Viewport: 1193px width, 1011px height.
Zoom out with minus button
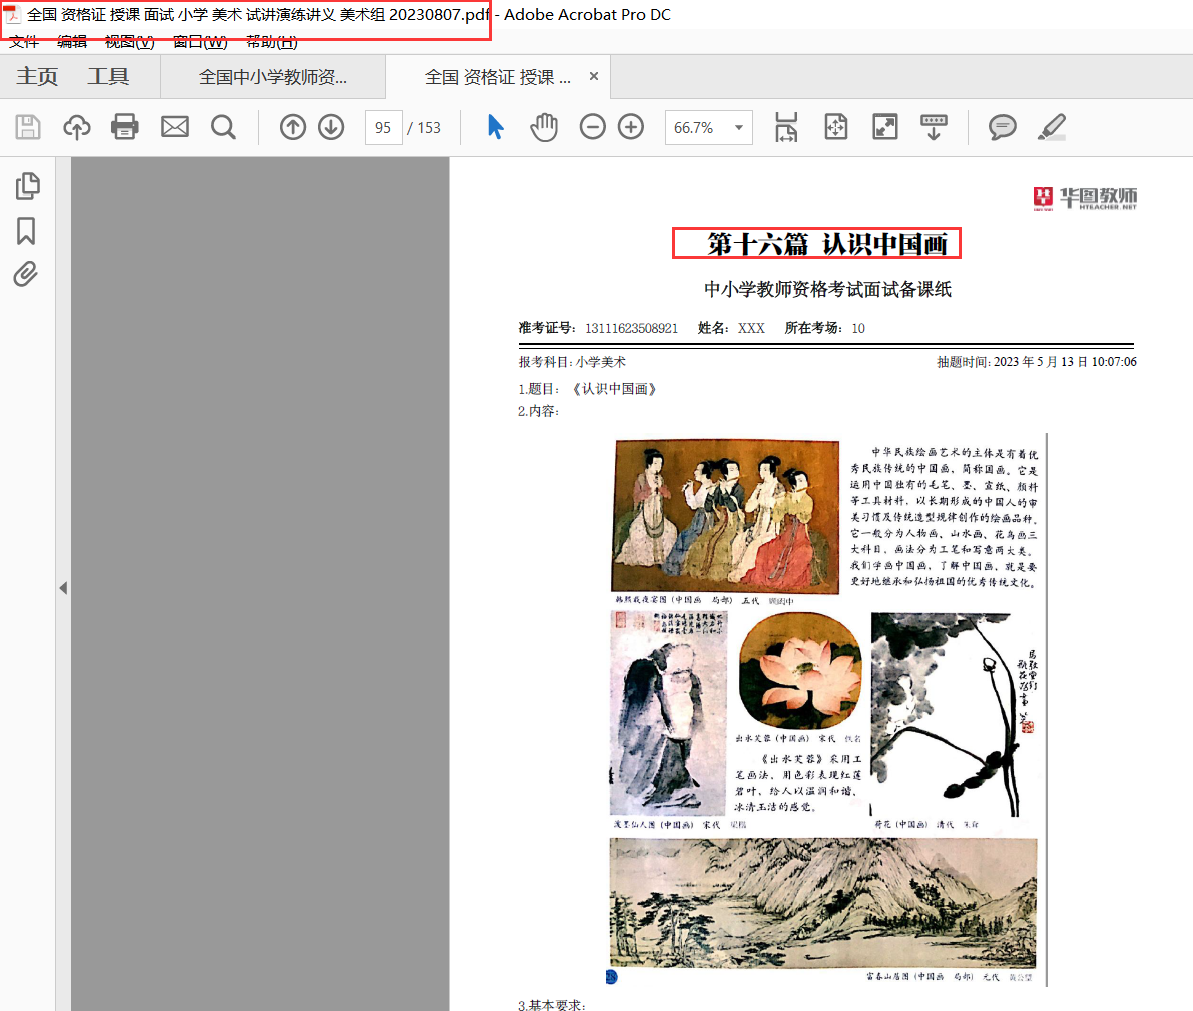coord(593,127)
